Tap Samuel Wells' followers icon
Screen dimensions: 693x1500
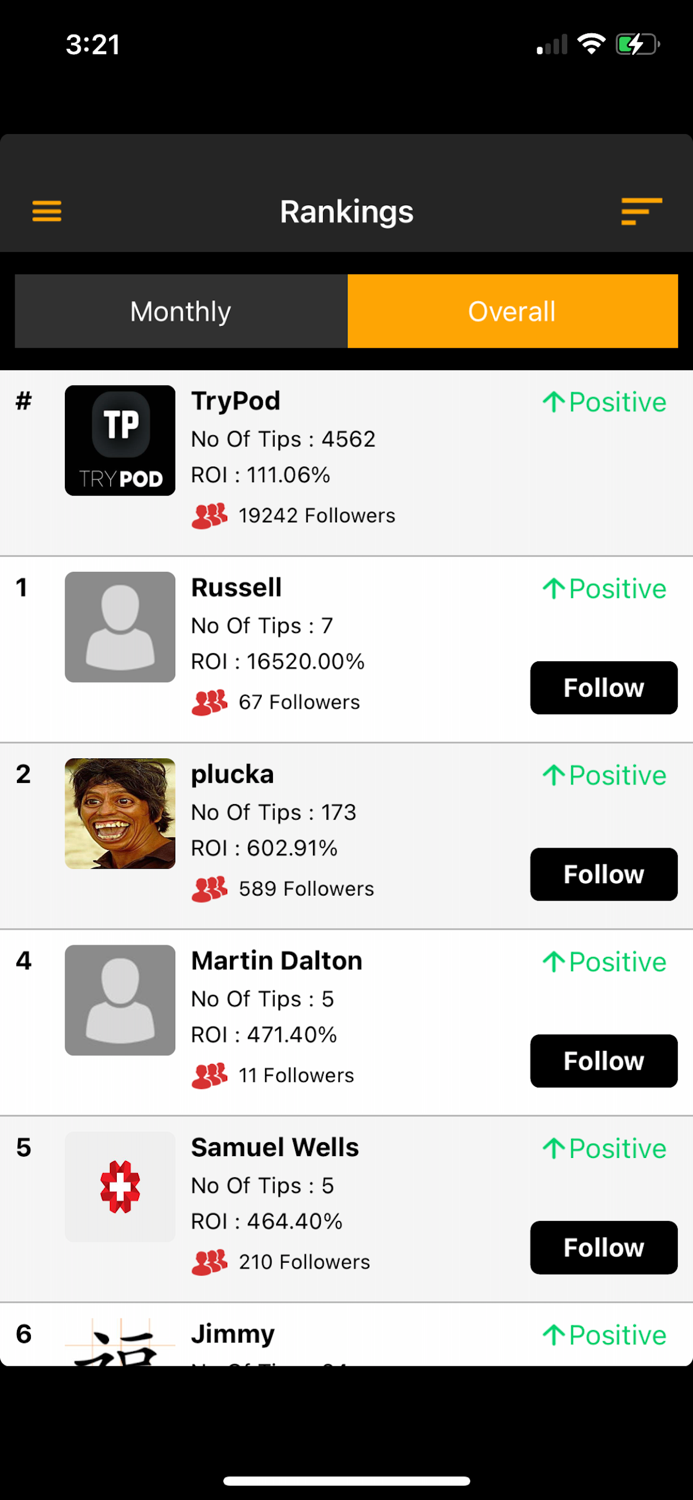point(209,1262)
